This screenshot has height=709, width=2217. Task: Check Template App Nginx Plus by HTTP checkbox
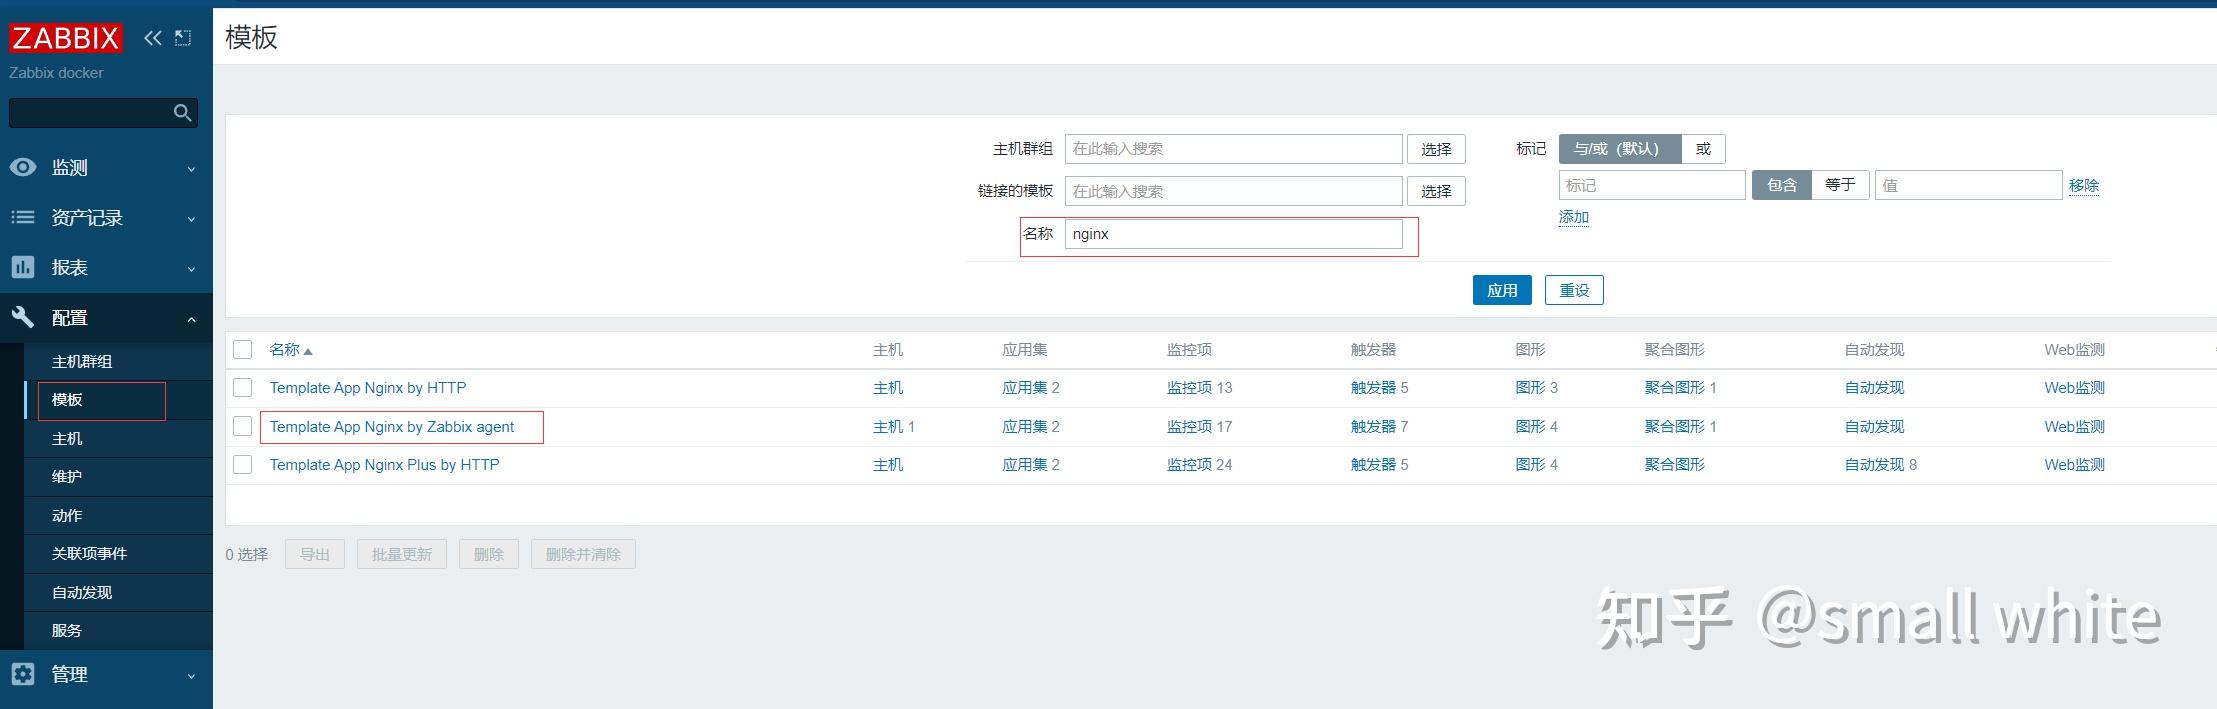(242, 464)
